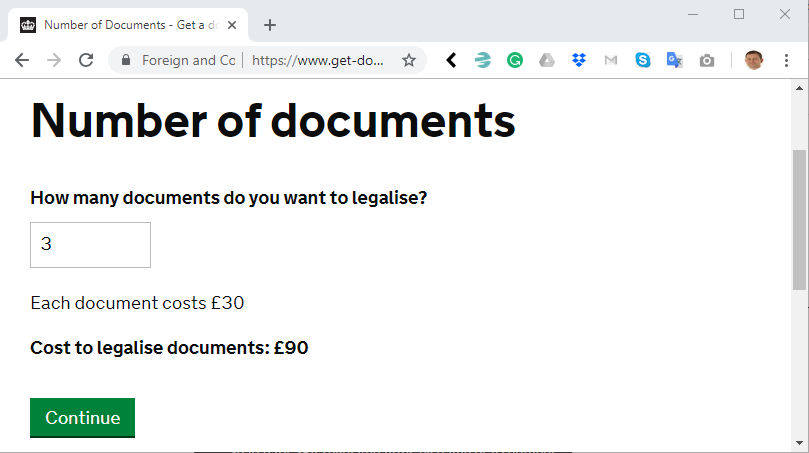This screenshot has height=453, width=809.
Task: Open the user profile avatar
Action: pos(754,60)
